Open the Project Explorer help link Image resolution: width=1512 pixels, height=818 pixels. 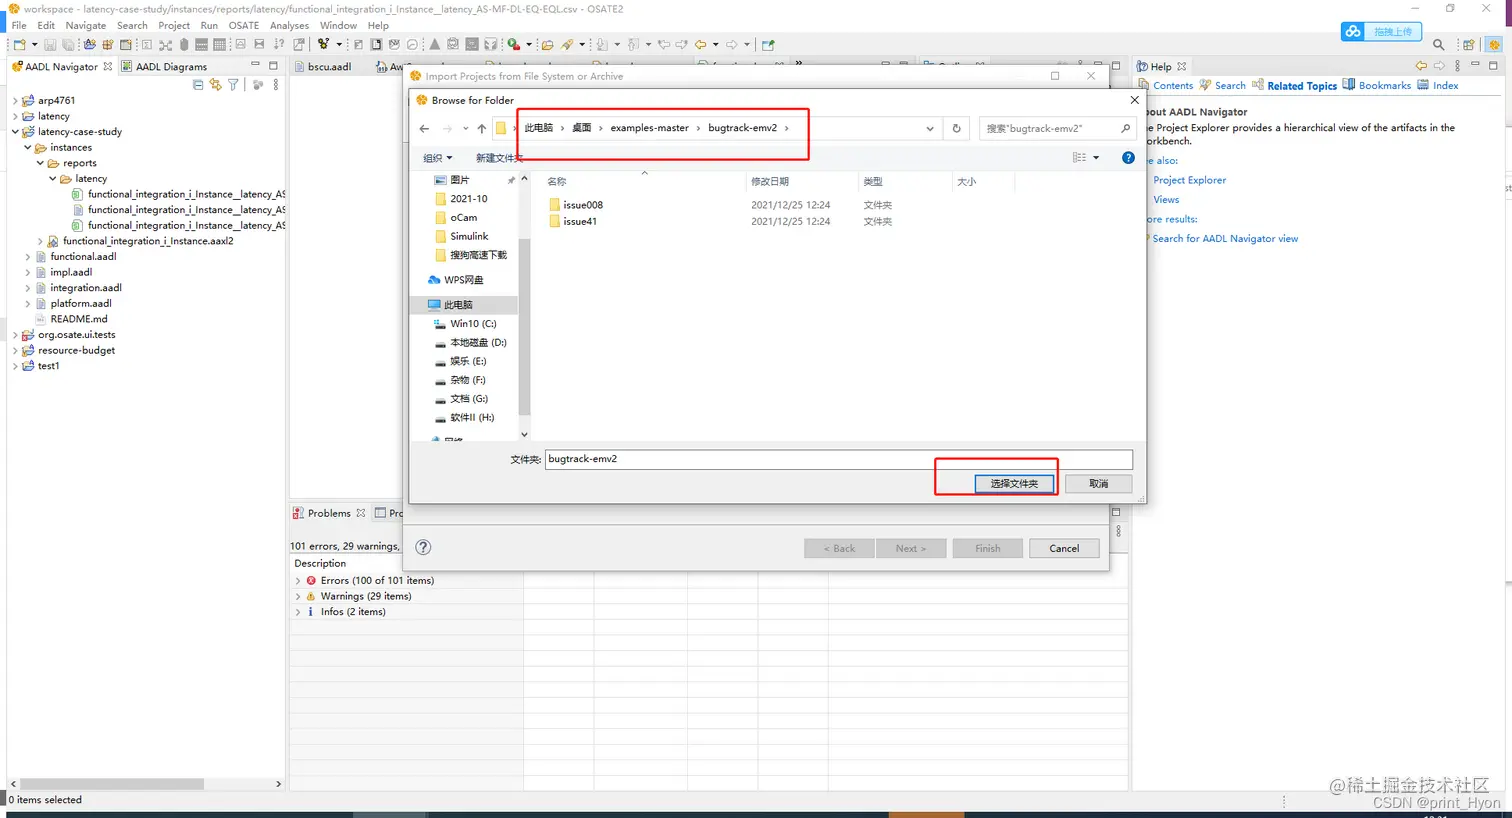point(1189,181)
